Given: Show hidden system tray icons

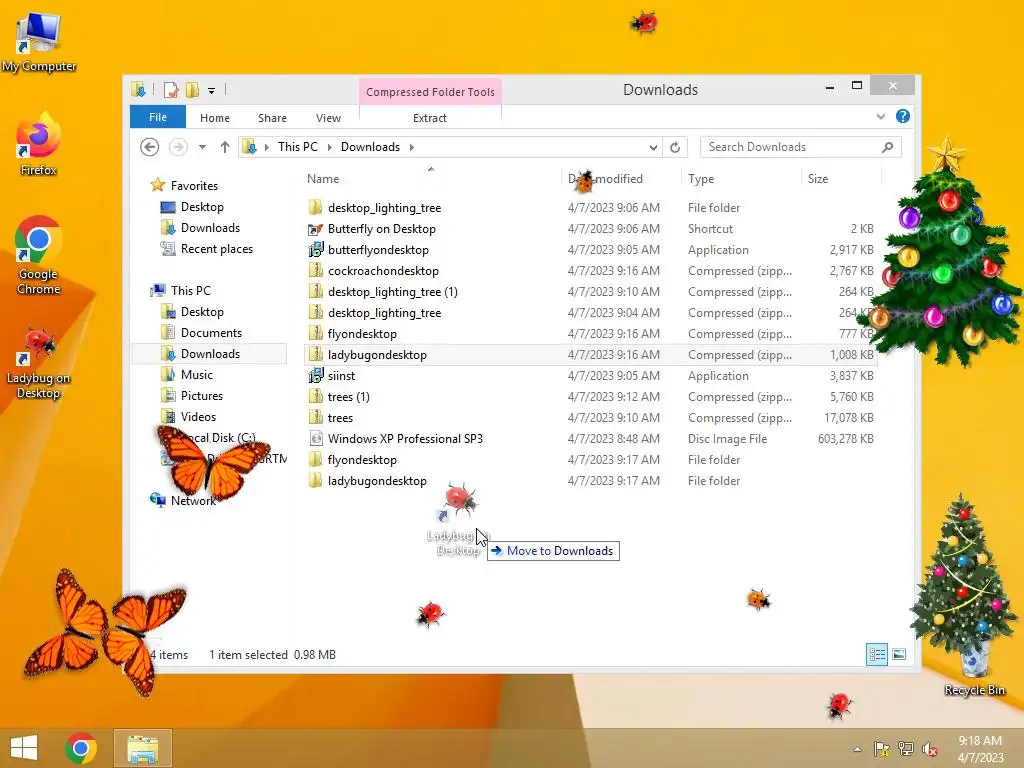Looking at the screenshot, I should (x=857, y=749).
